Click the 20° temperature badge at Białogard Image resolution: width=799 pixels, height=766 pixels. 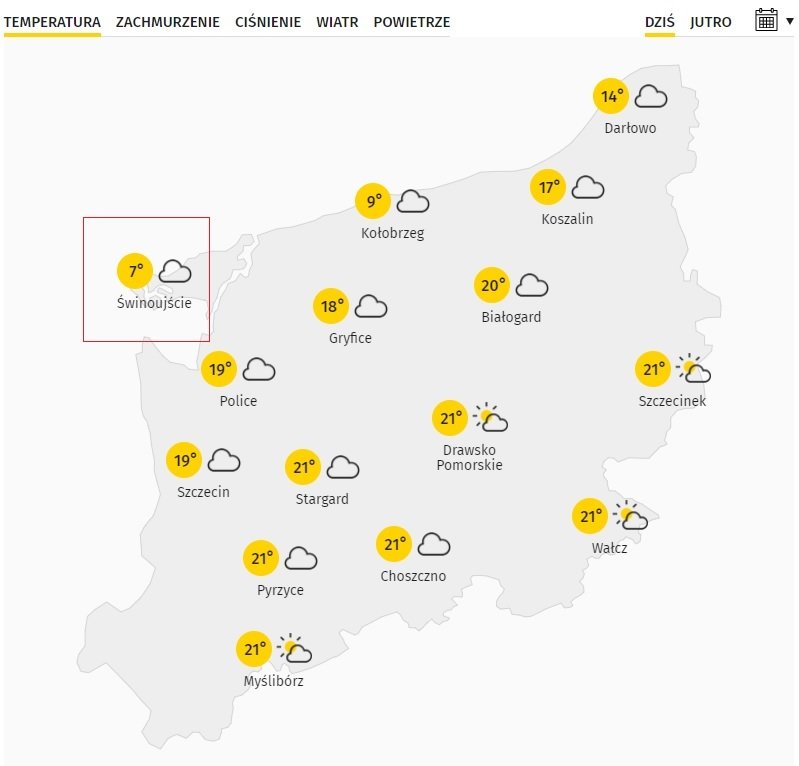(492, 285)
